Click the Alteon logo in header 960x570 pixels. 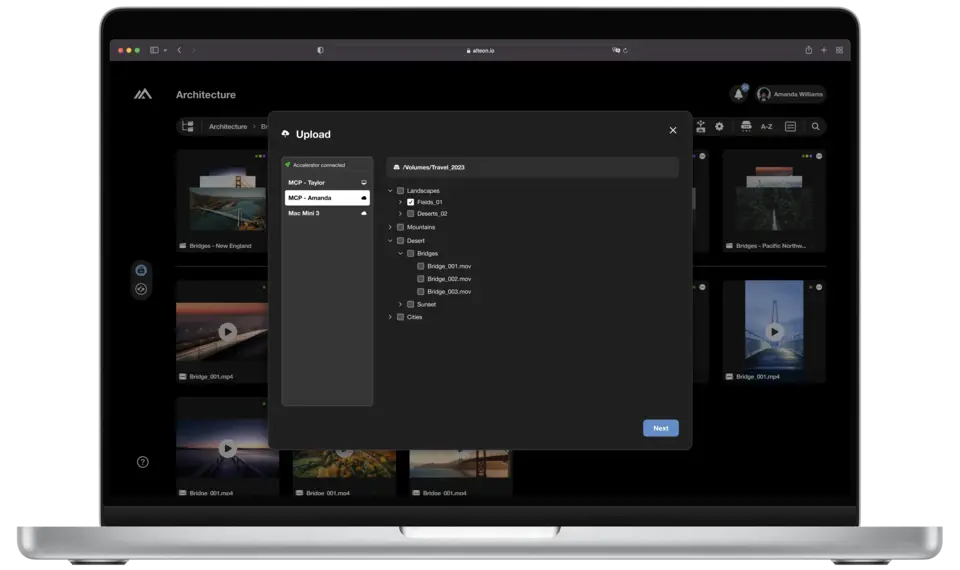tap(143, 95)
